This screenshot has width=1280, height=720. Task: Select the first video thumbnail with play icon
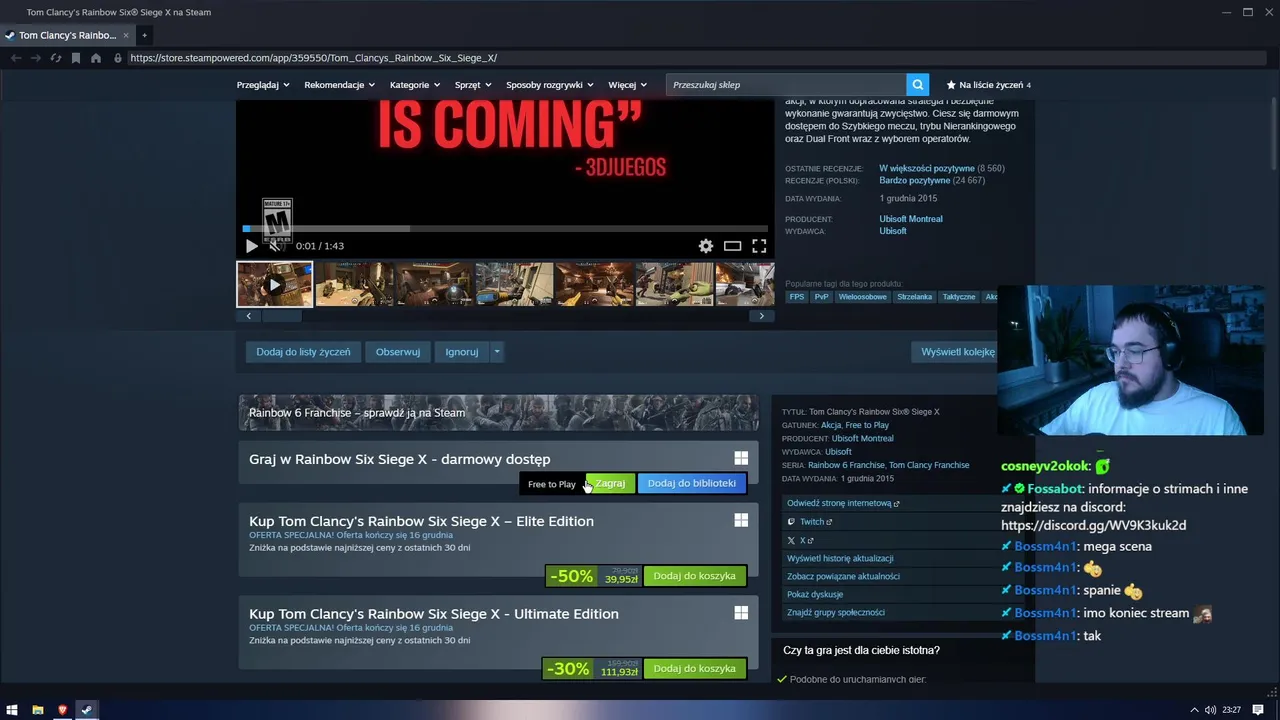click(x=274, y=284)
